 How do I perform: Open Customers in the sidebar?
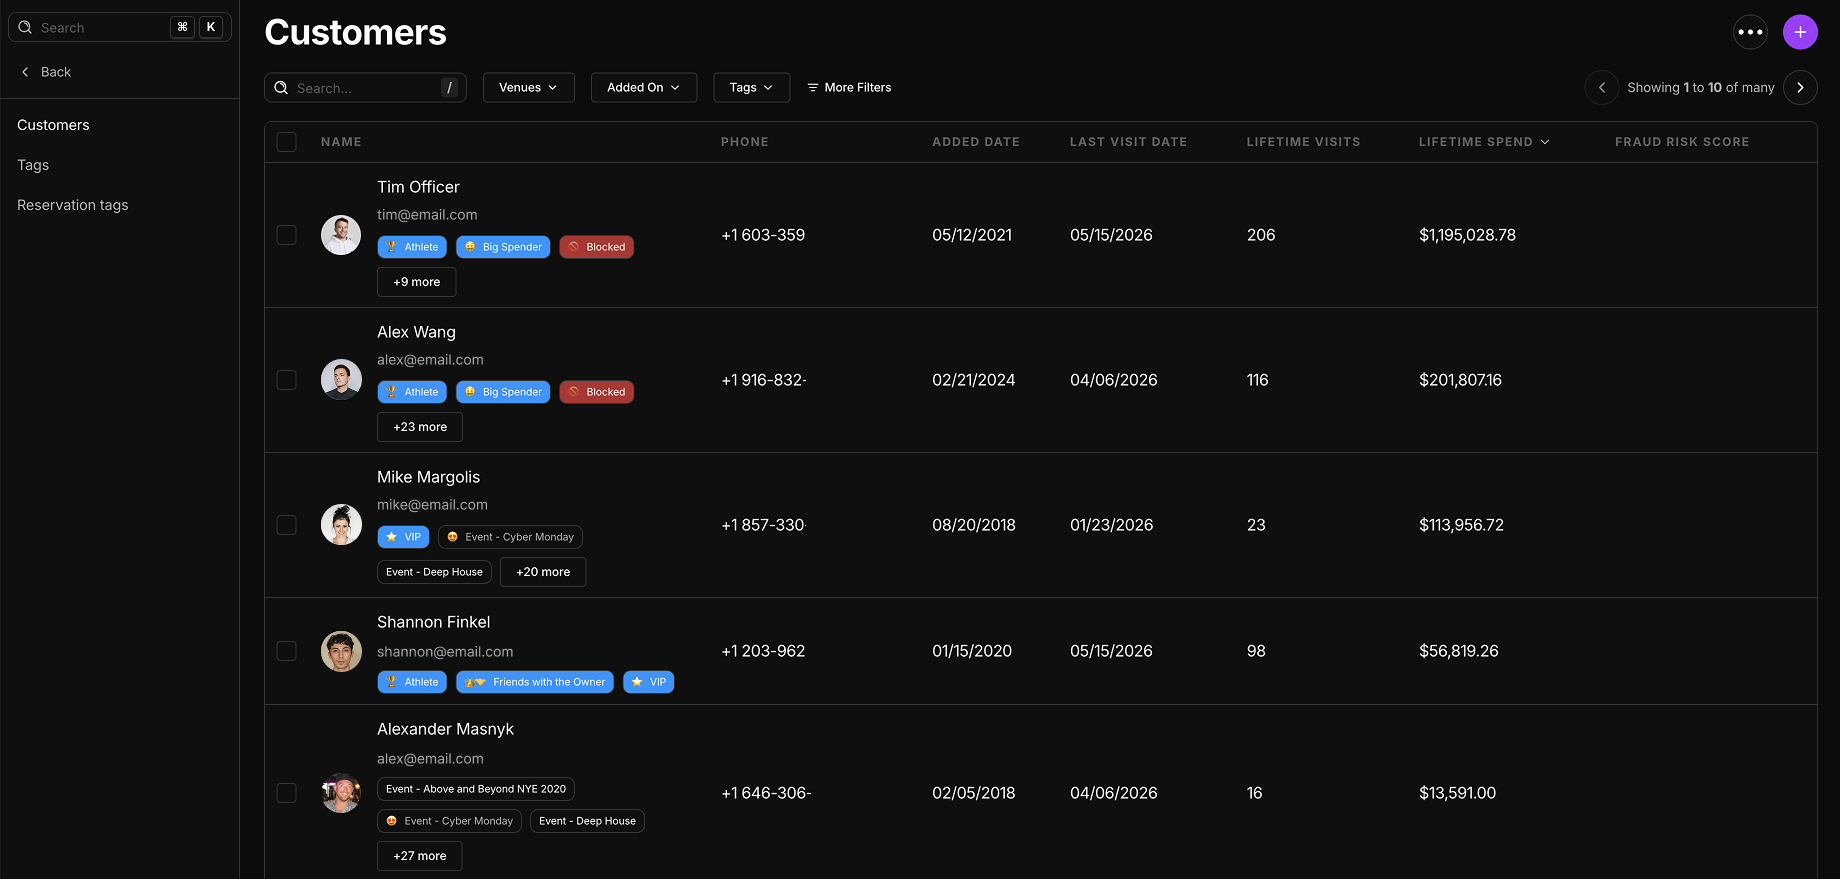coord(53,125)
